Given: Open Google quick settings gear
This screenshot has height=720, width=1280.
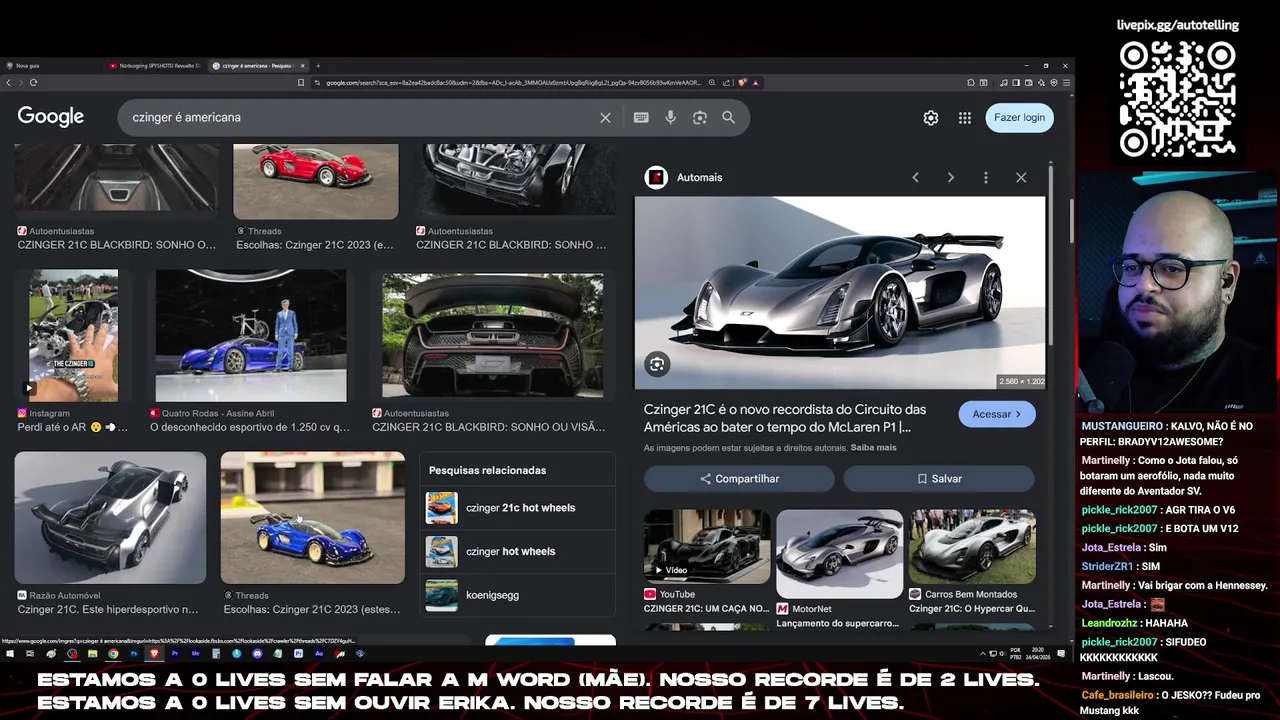Looking at the screenshot, I should [x=931, y=118].
